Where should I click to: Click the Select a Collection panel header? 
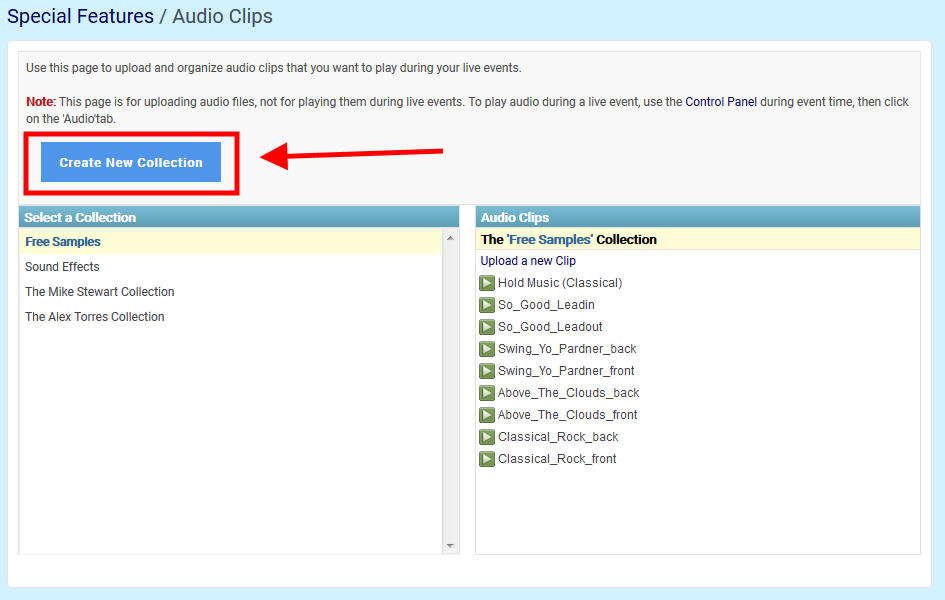pyautogui.click(x=239, y=217)
